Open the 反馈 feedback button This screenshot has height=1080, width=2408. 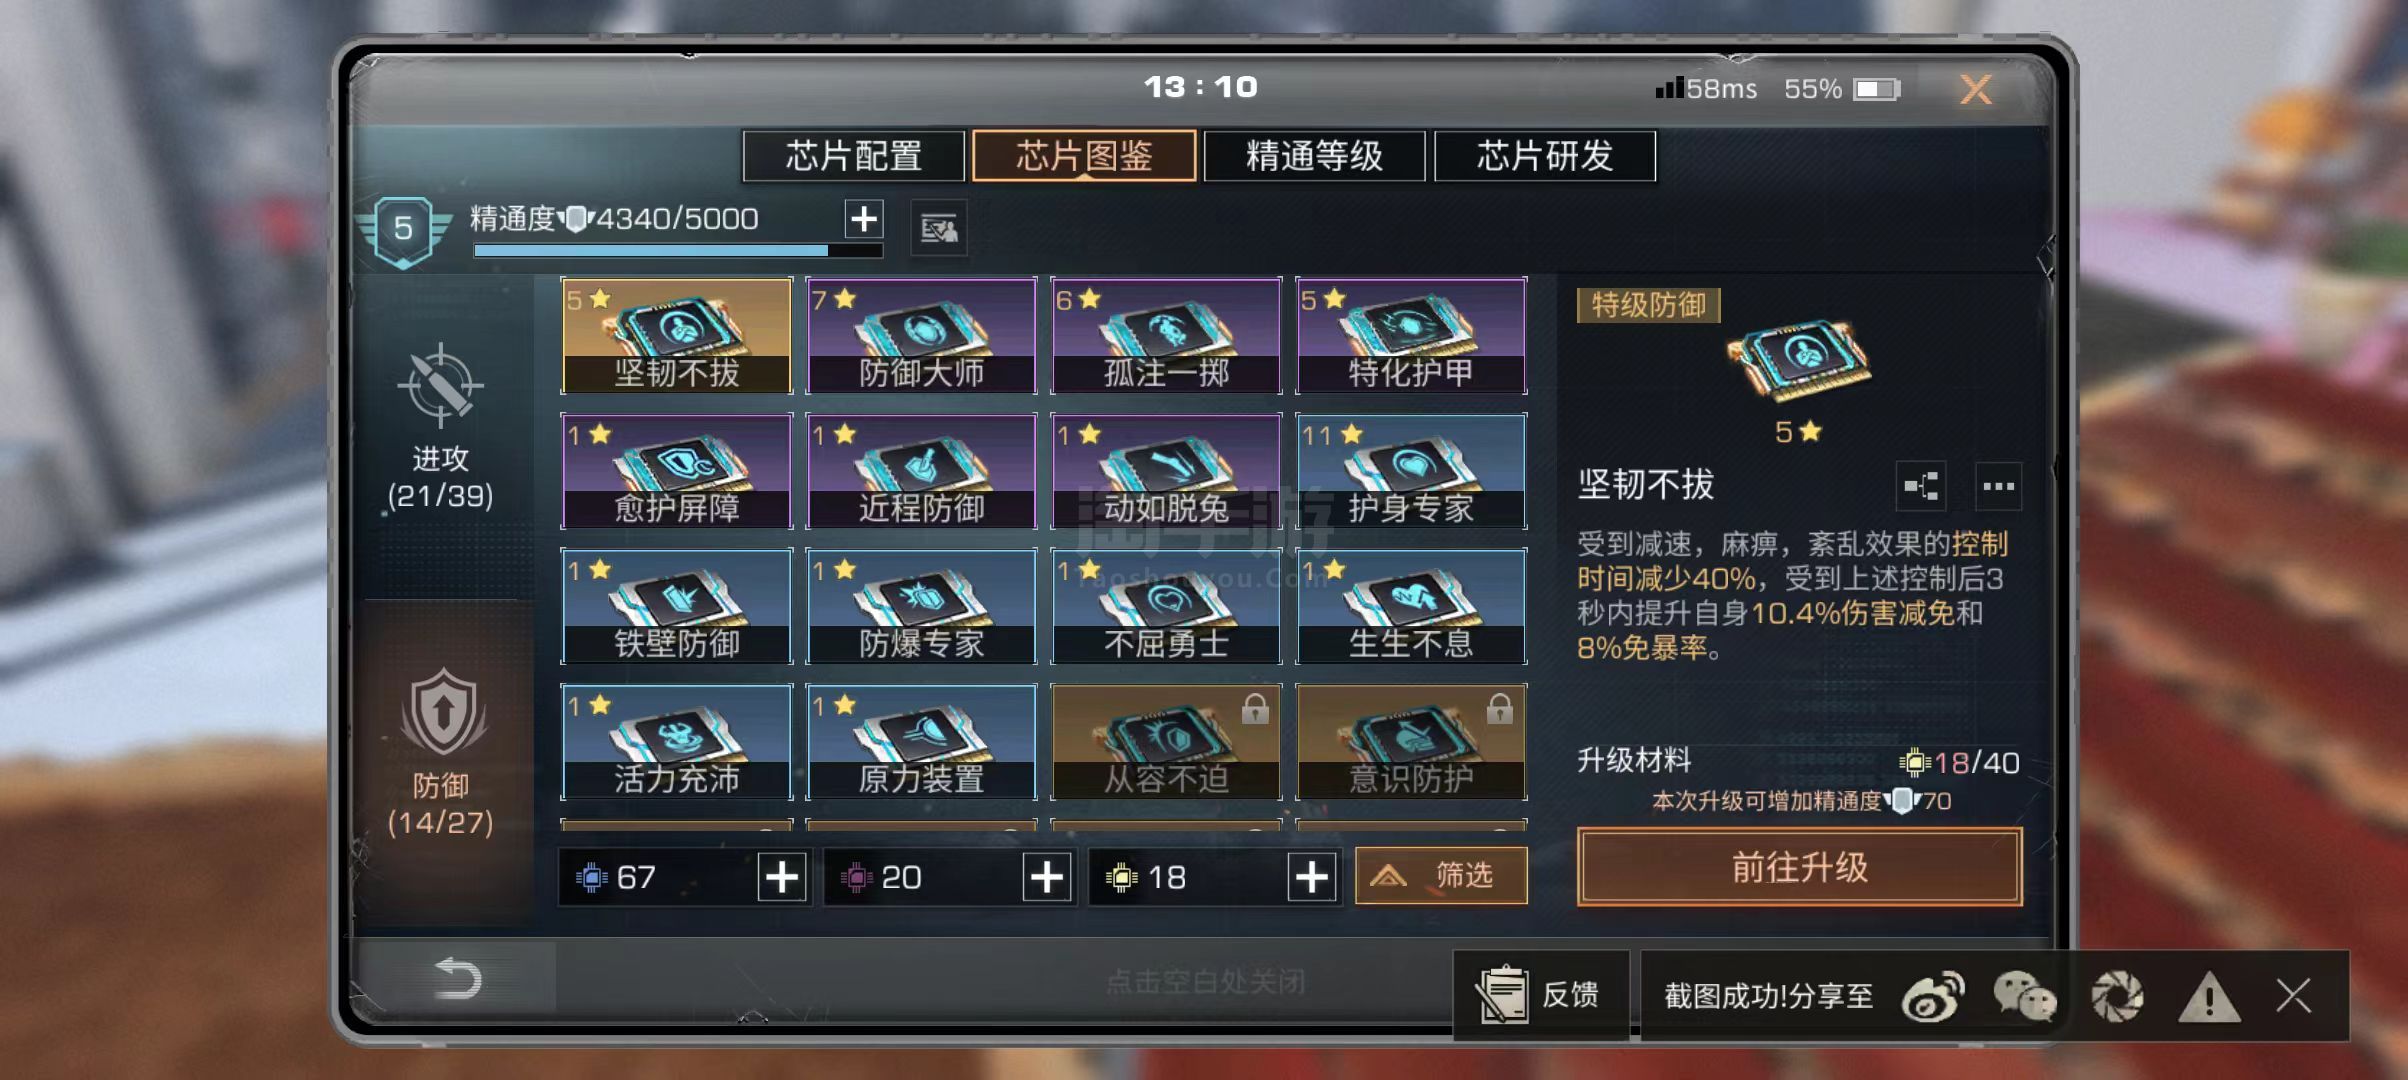1541,995
